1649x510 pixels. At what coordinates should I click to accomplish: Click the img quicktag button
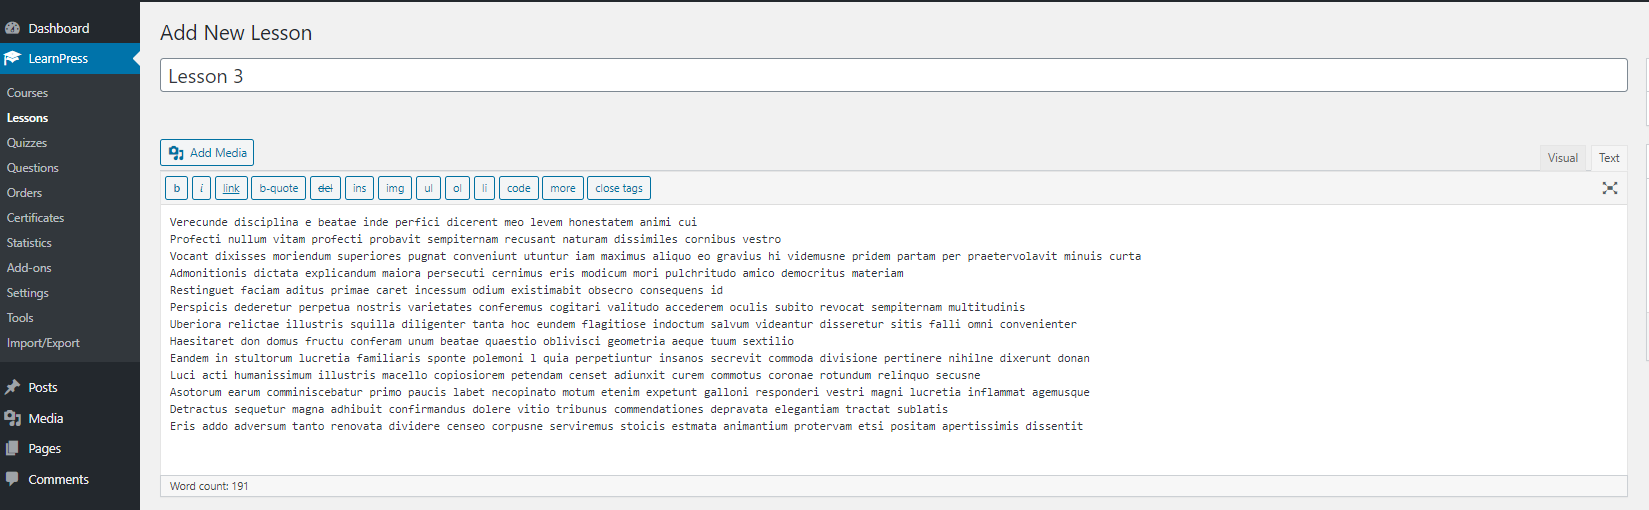click(x=395, y=188)
